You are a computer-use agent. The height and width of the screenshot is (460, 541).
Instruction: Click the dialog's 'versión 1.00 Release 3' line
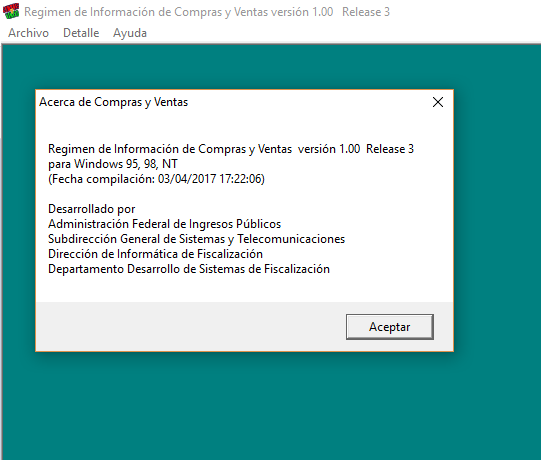(x=231, y=149)
